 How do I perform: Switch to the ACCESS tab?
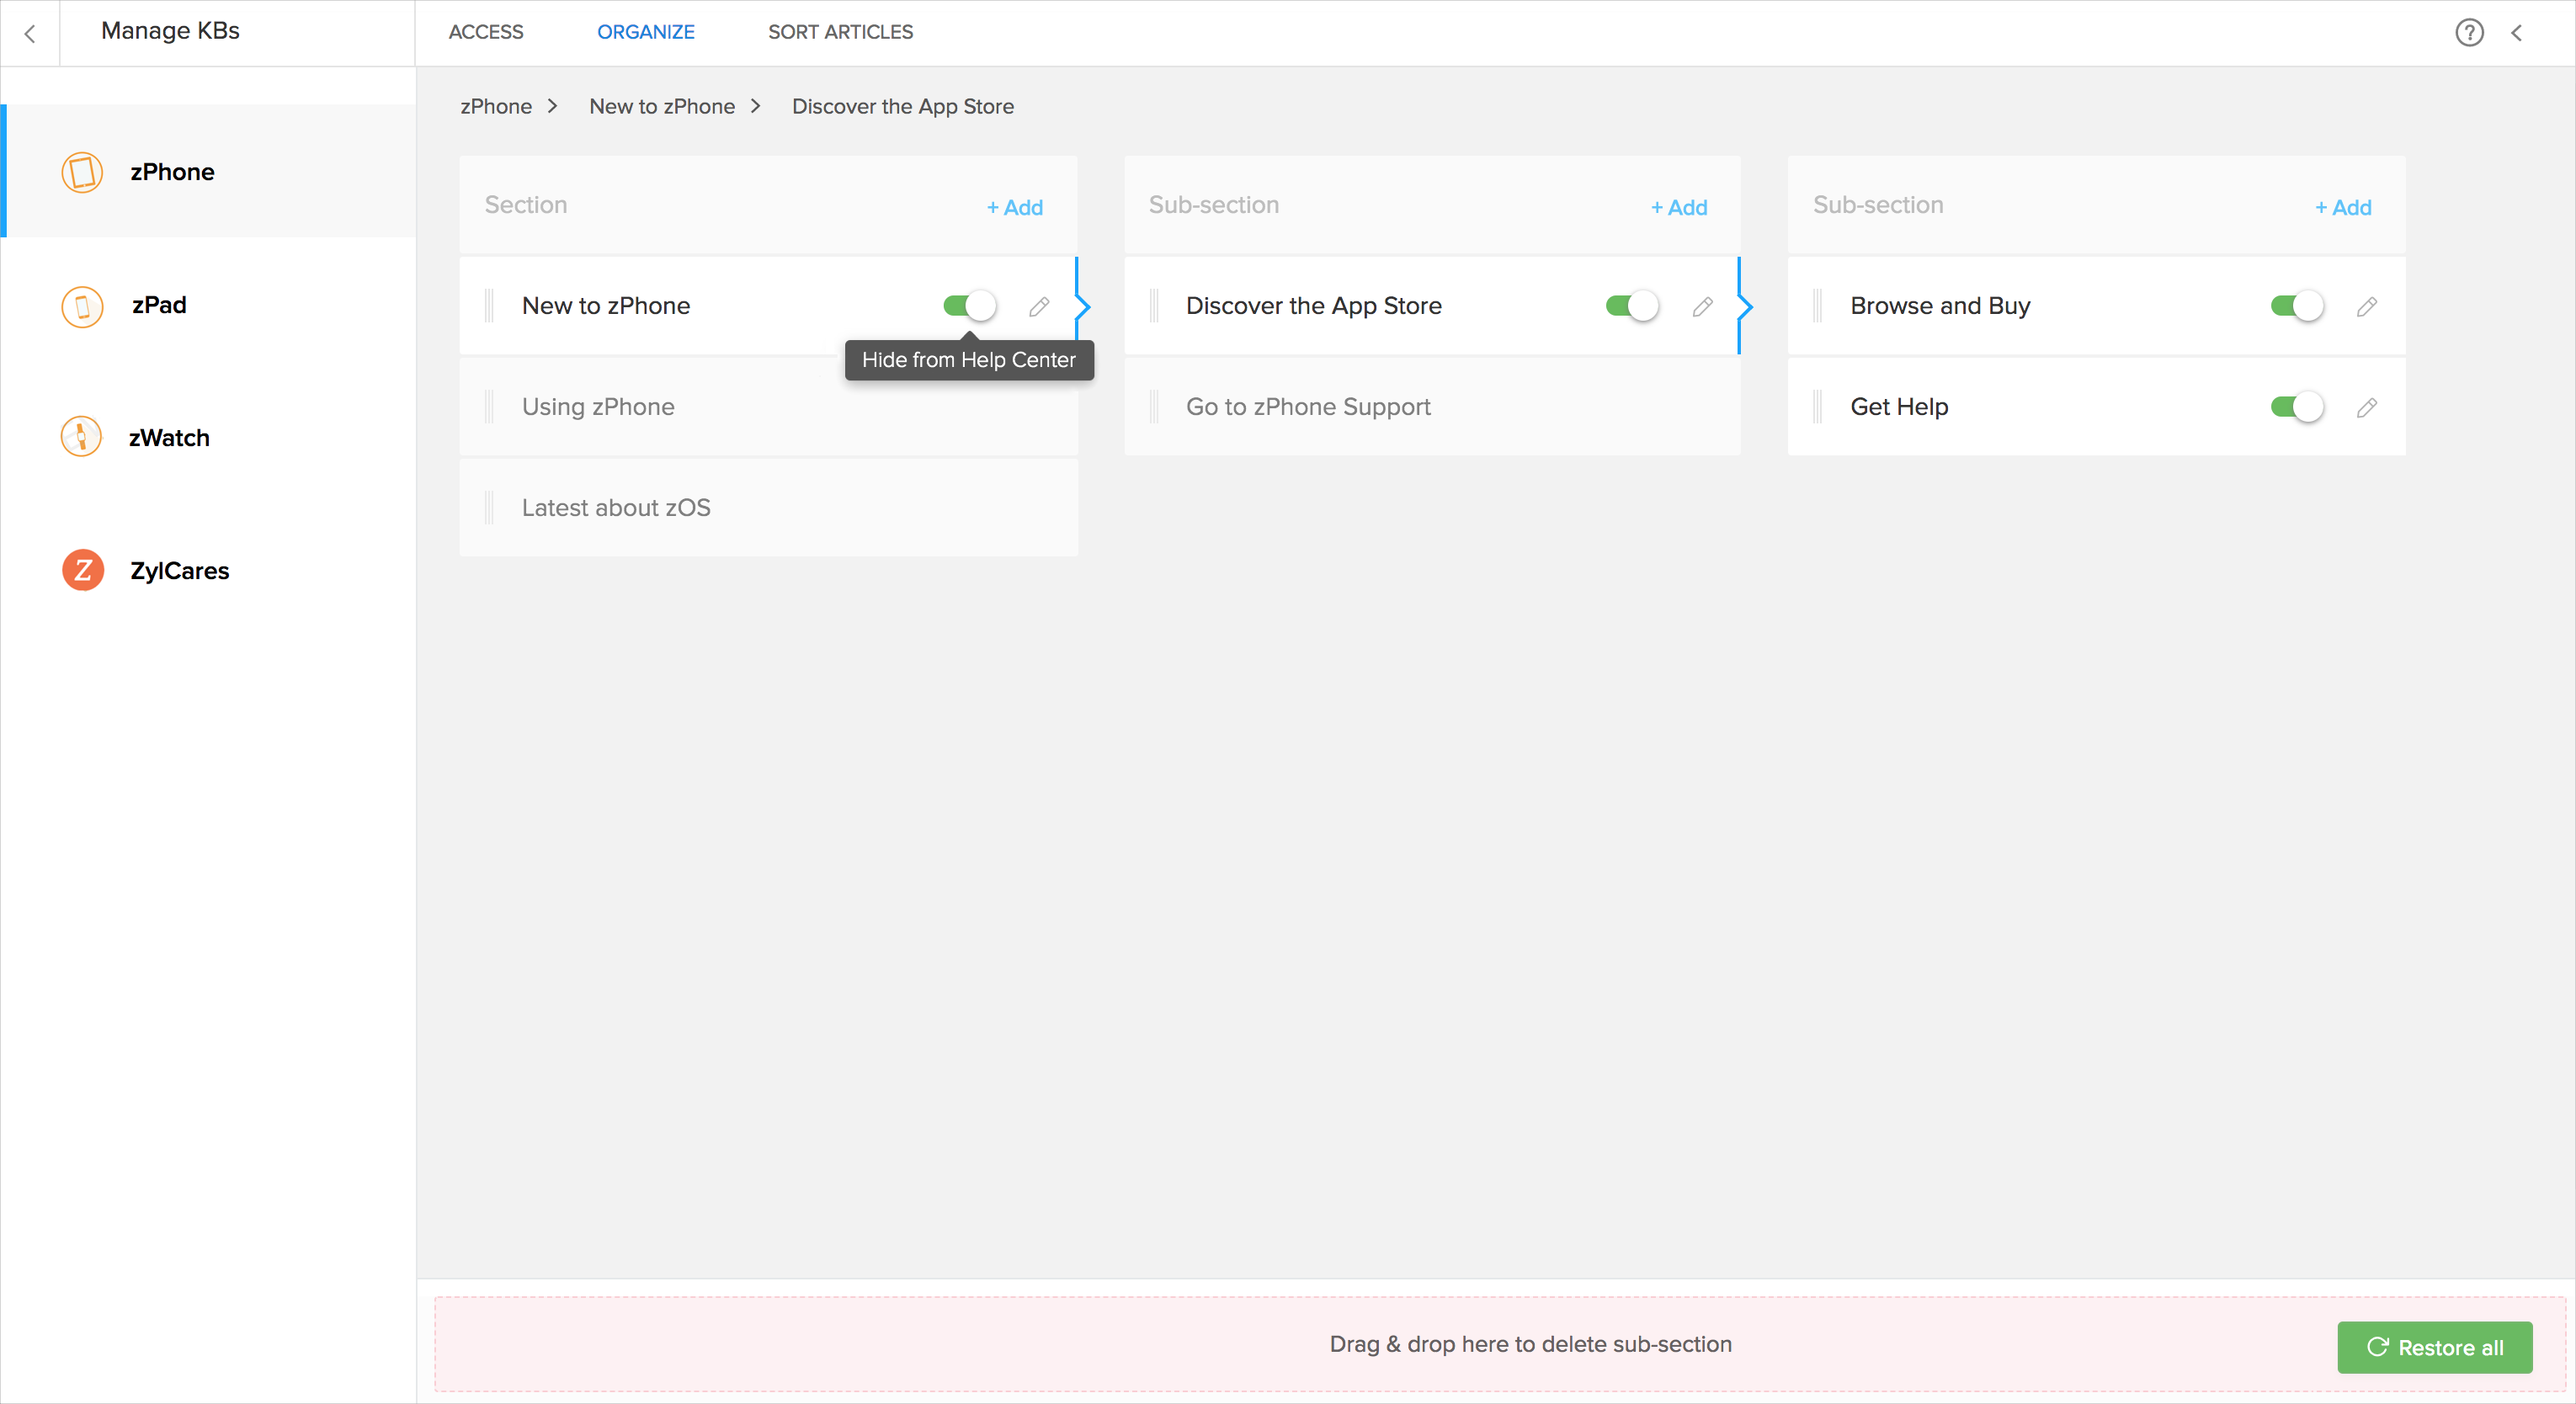tap(485, 32)
